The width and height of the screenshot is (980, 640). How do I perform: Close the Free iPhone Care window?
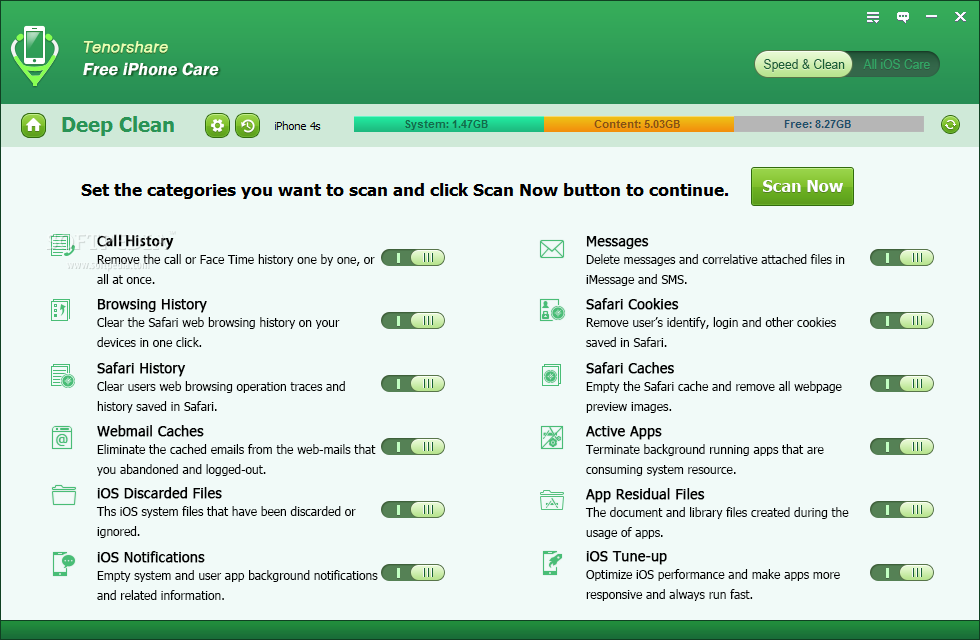pos(961,17)
